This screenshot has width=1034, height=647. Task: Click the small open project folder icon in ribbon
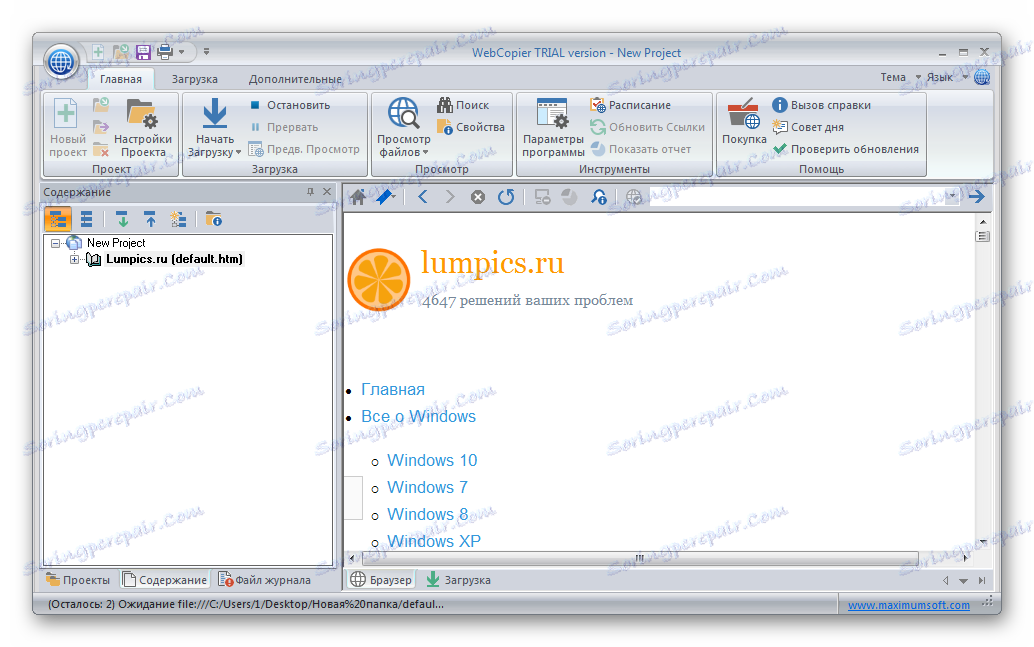pos(101,104)
